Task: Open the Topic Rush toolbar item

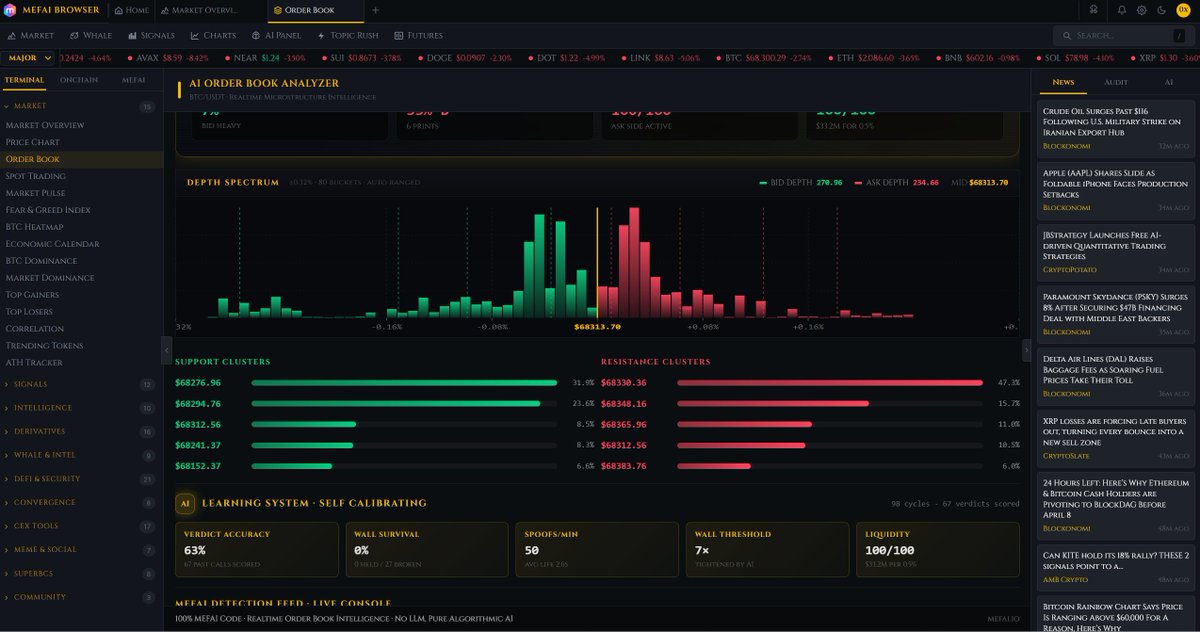Action: (x=348, y=35)
